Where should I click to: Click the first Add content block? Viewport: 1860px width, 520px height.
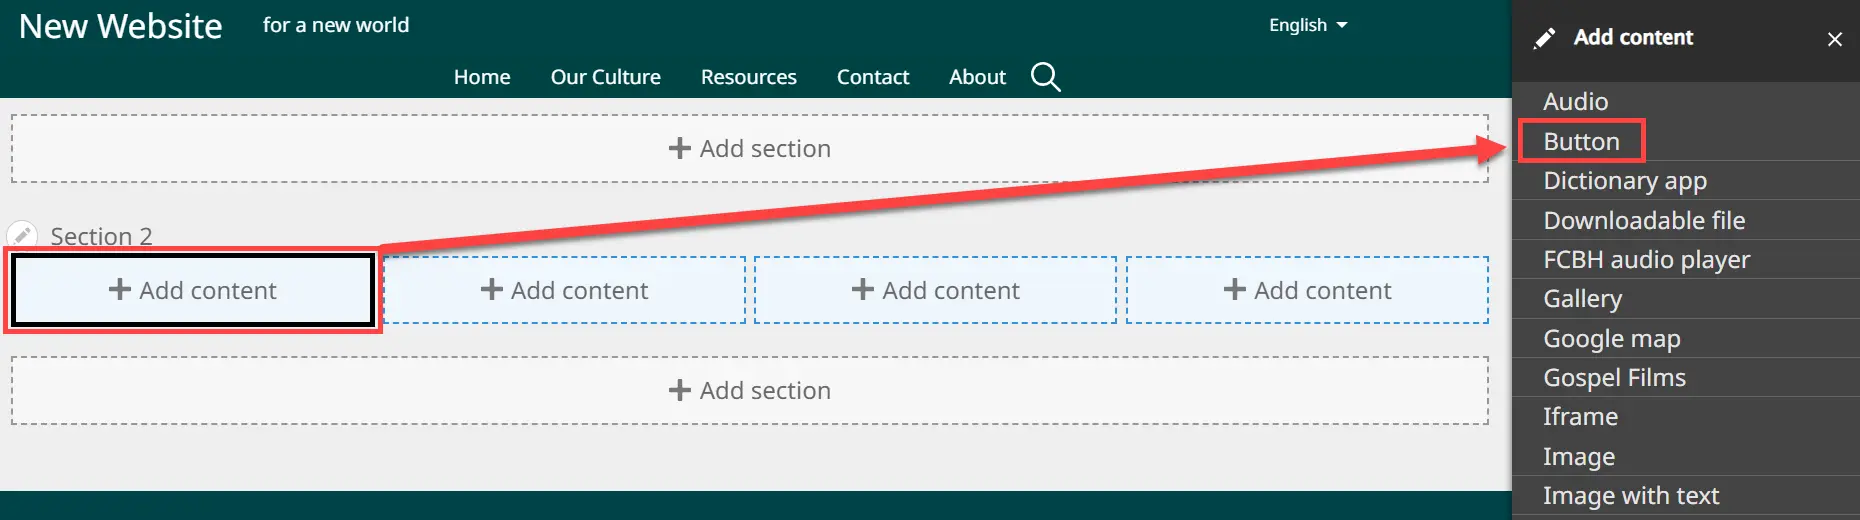point(193,290)
